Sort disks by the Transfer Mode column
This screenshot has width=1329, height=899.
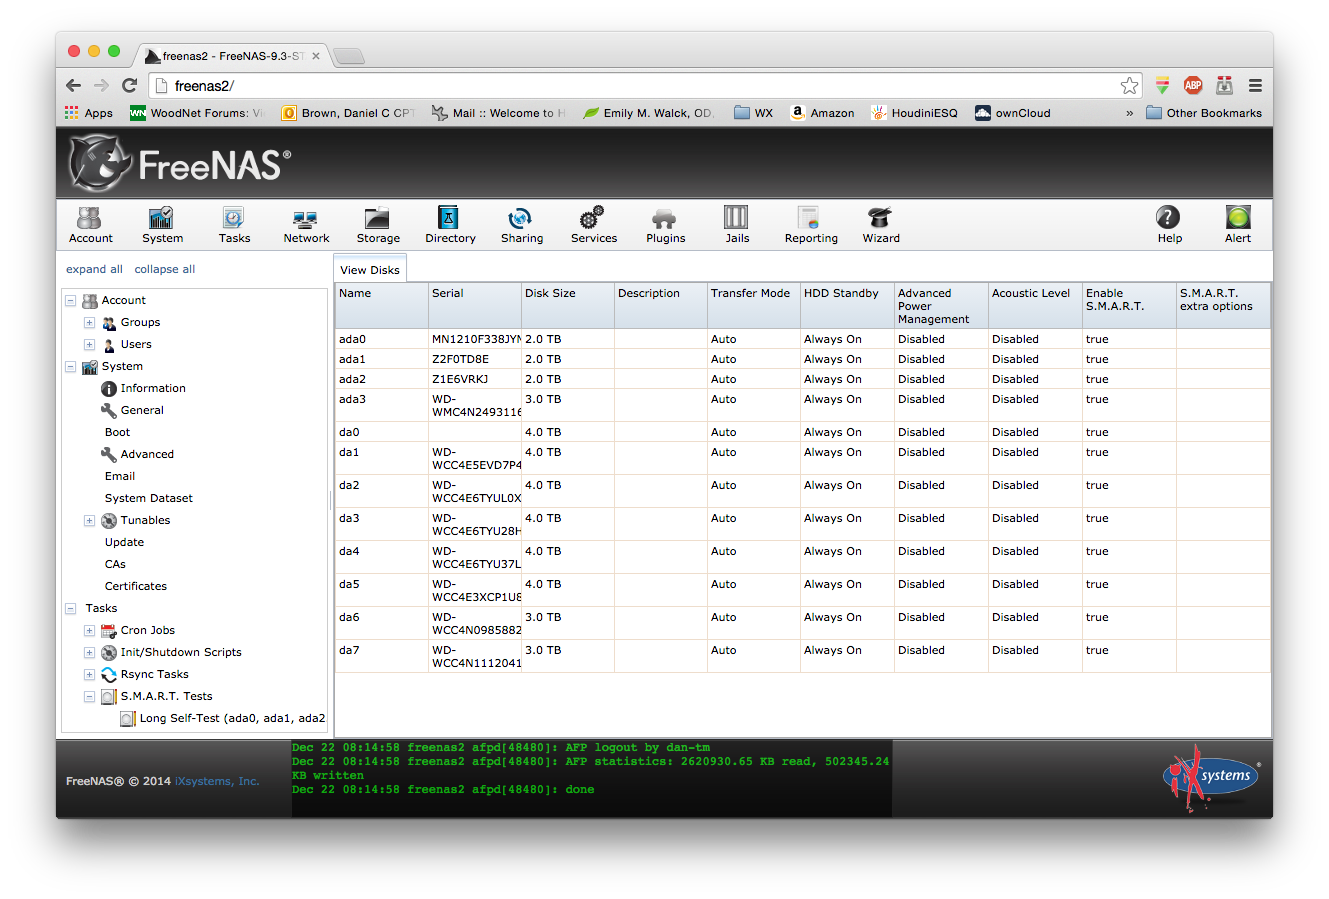coord(753,306)
